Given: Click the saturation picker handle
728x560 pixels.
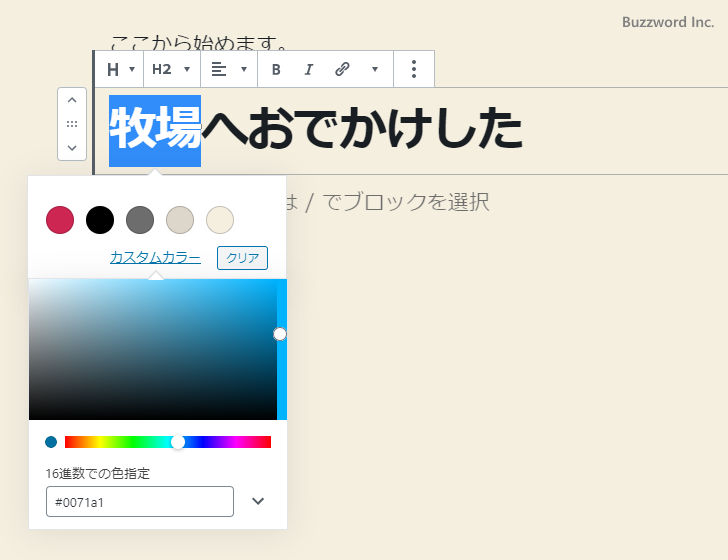Looking at the screenshot, I should pyautogui.click(x=280, y=334).
